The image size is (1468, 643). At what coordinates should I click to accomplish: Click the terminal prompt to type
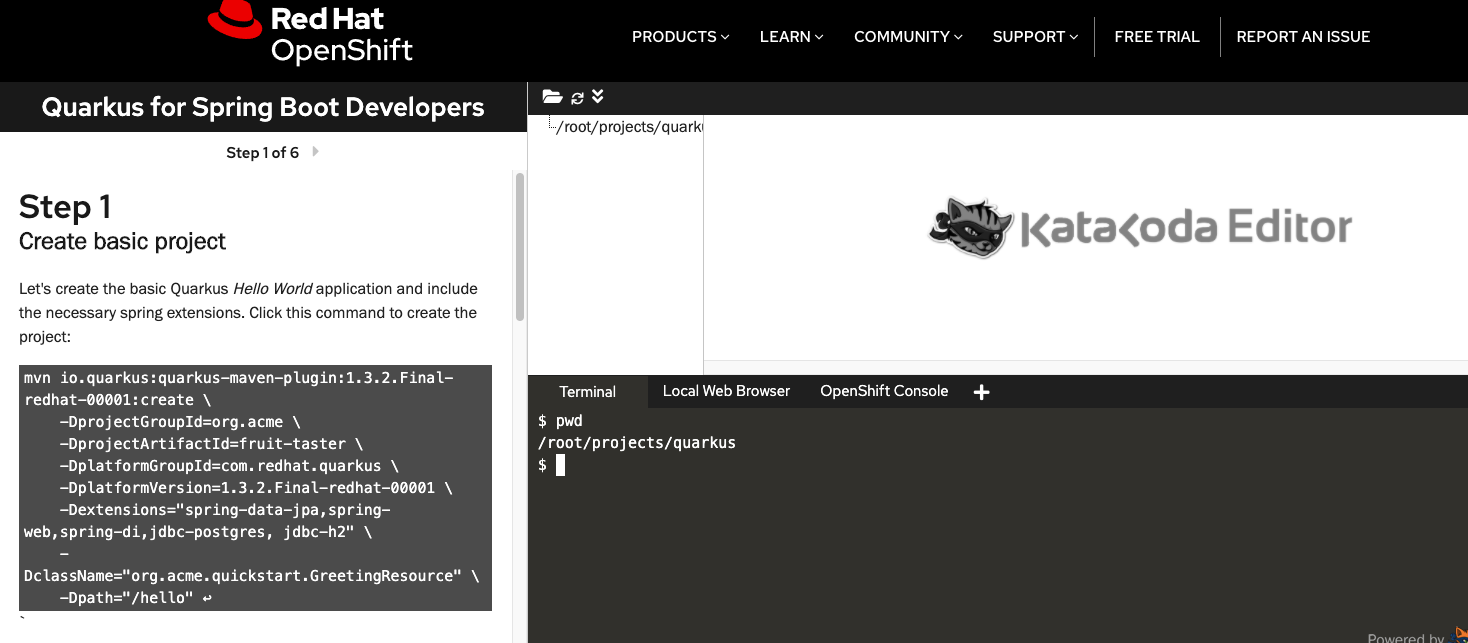[560, 464]
